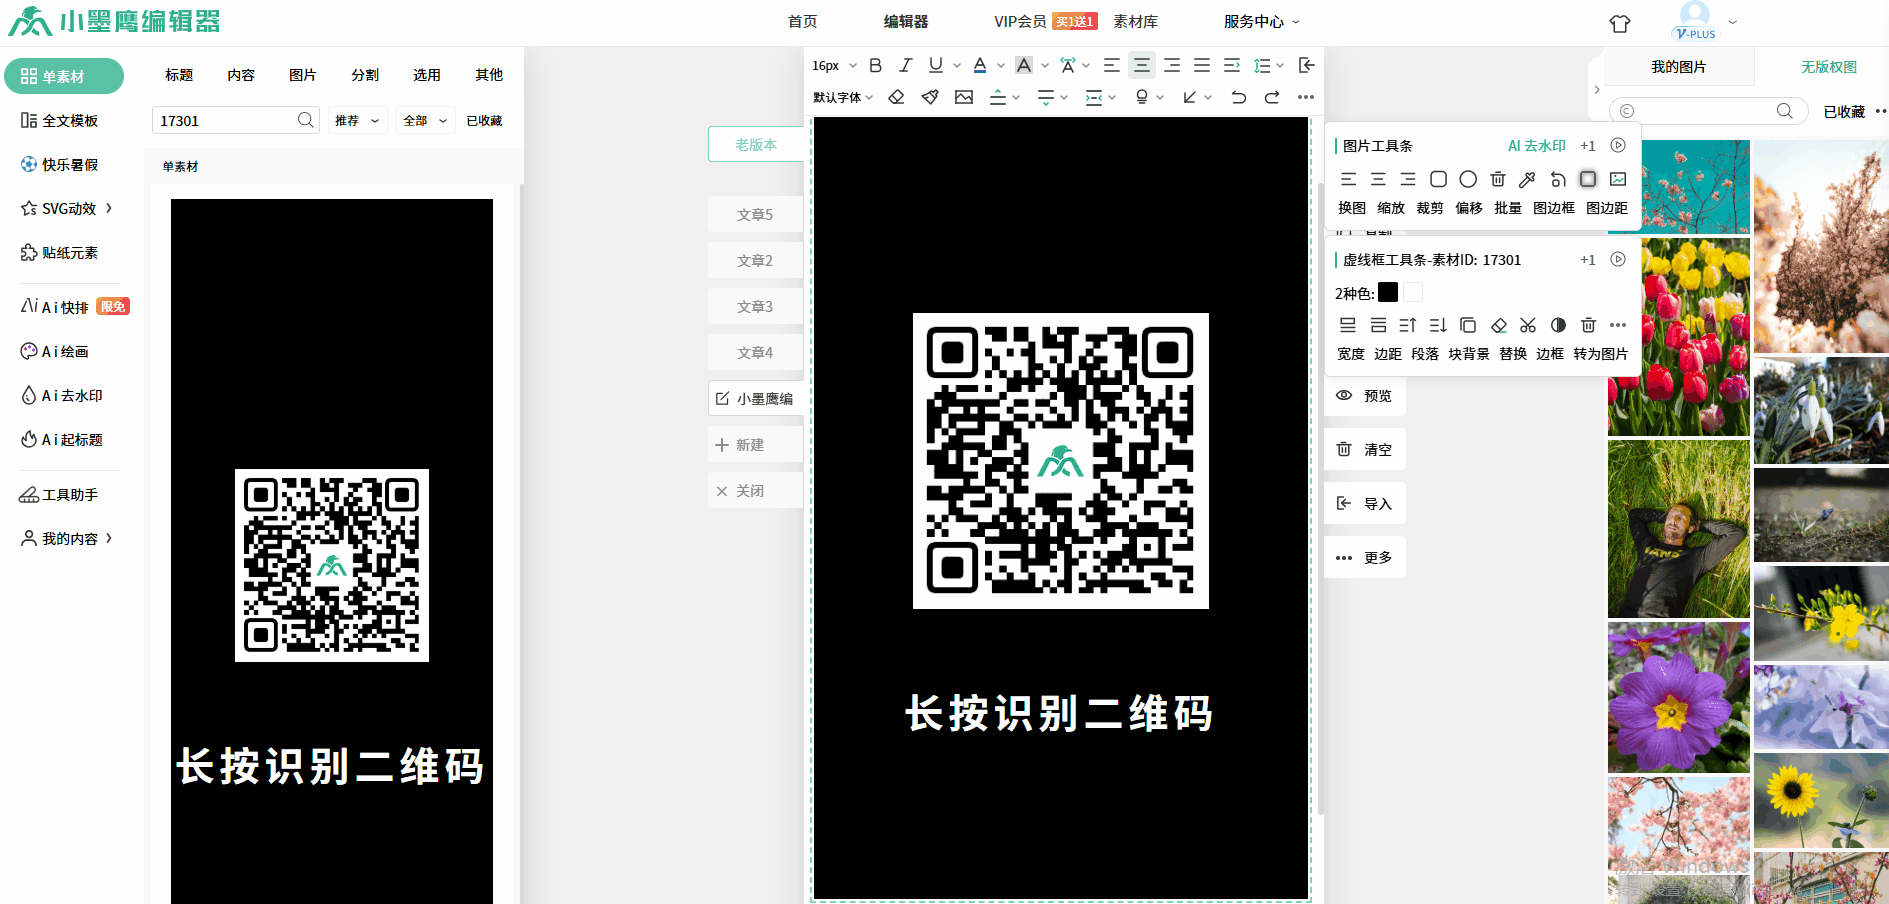
Task: Select the white color swatch in 2种色
Action: pyautogui.click(x=1413, y=292)
